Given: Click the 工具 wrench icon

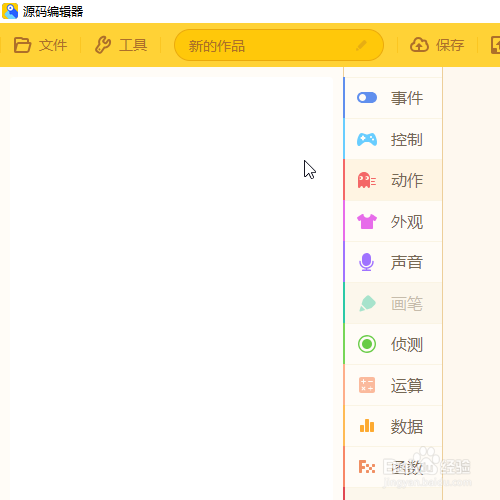Looking at the screenshot, I should tap(103, 45).
